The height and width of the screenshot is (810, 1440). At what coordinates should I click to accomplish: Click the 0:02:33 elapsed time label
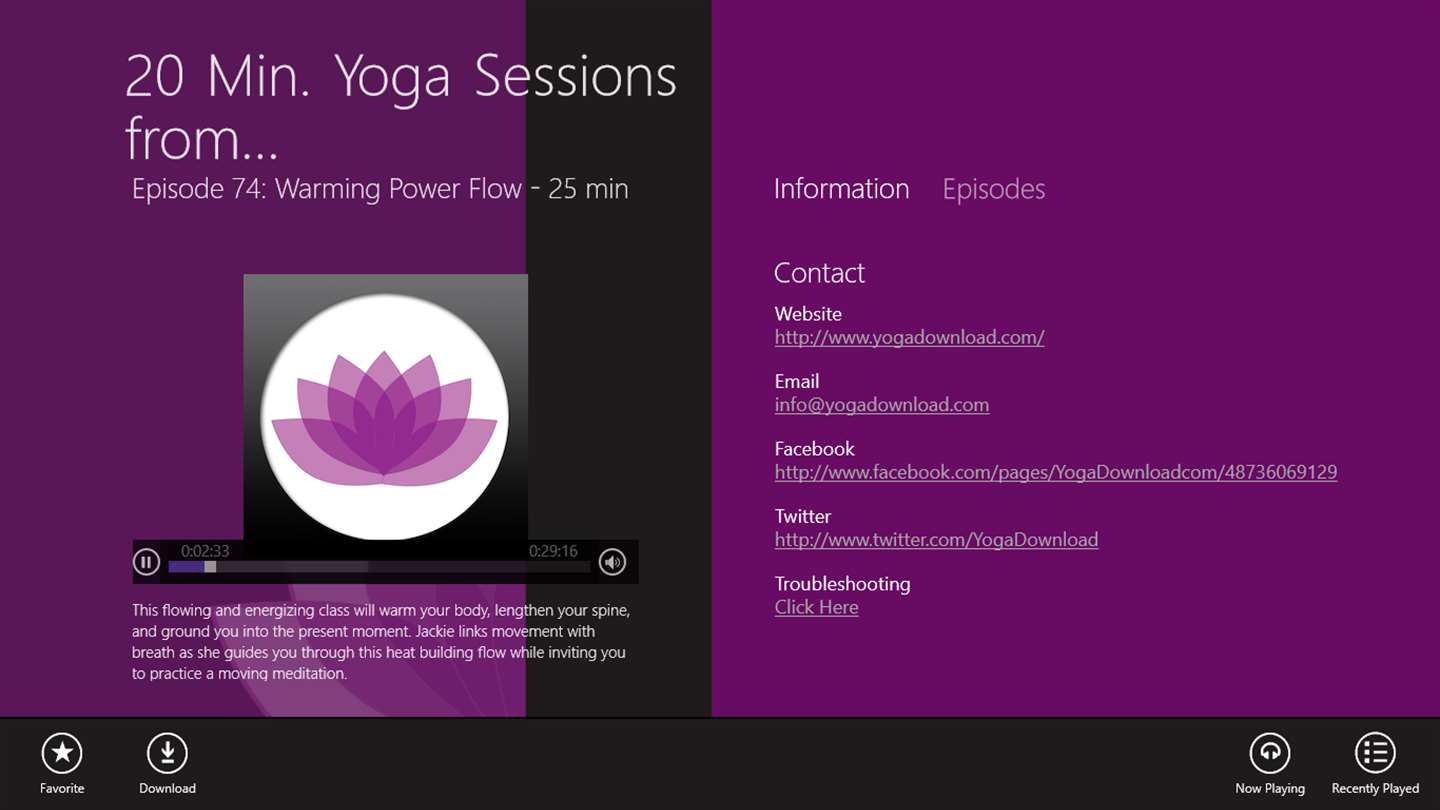(205, 551)
